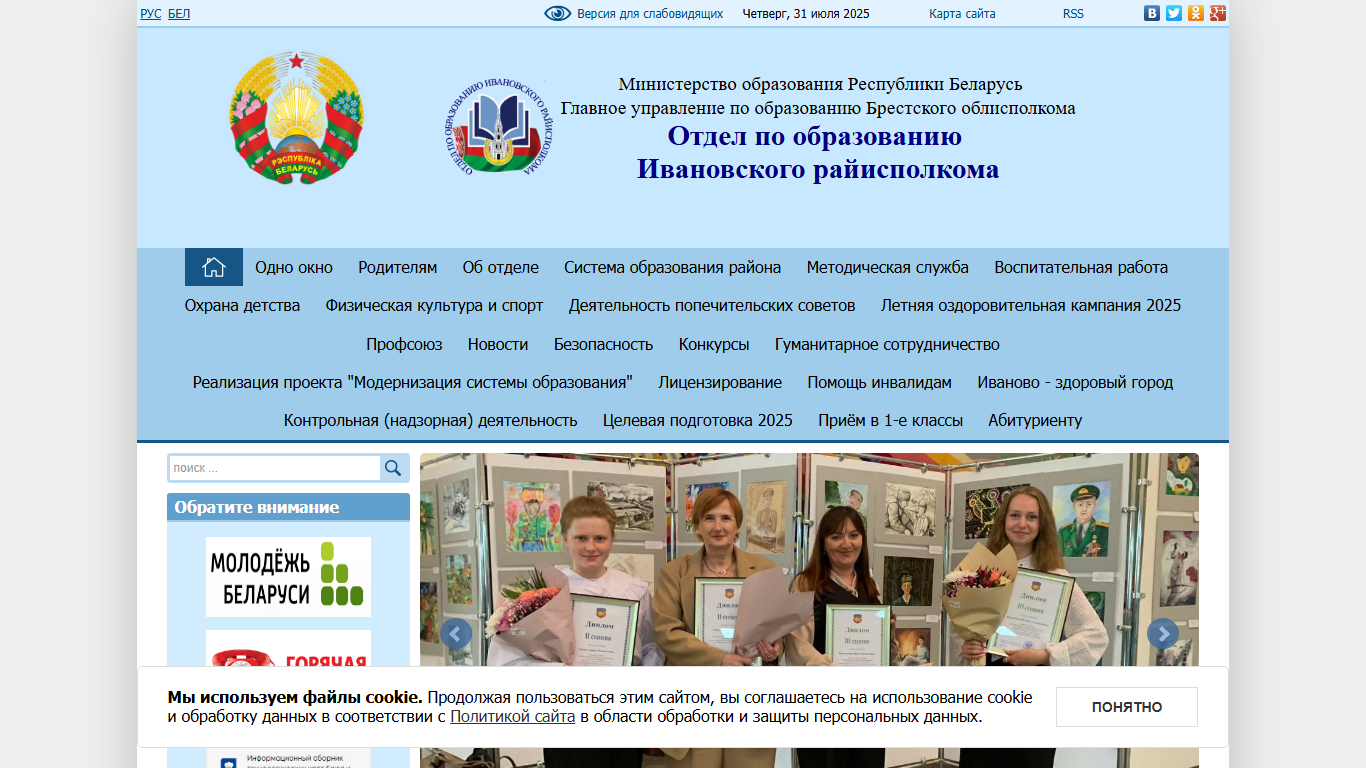The height and width of the screenshot is (768, 1366).
Task: Click the search magnifier button
Action: coord(393,468)
